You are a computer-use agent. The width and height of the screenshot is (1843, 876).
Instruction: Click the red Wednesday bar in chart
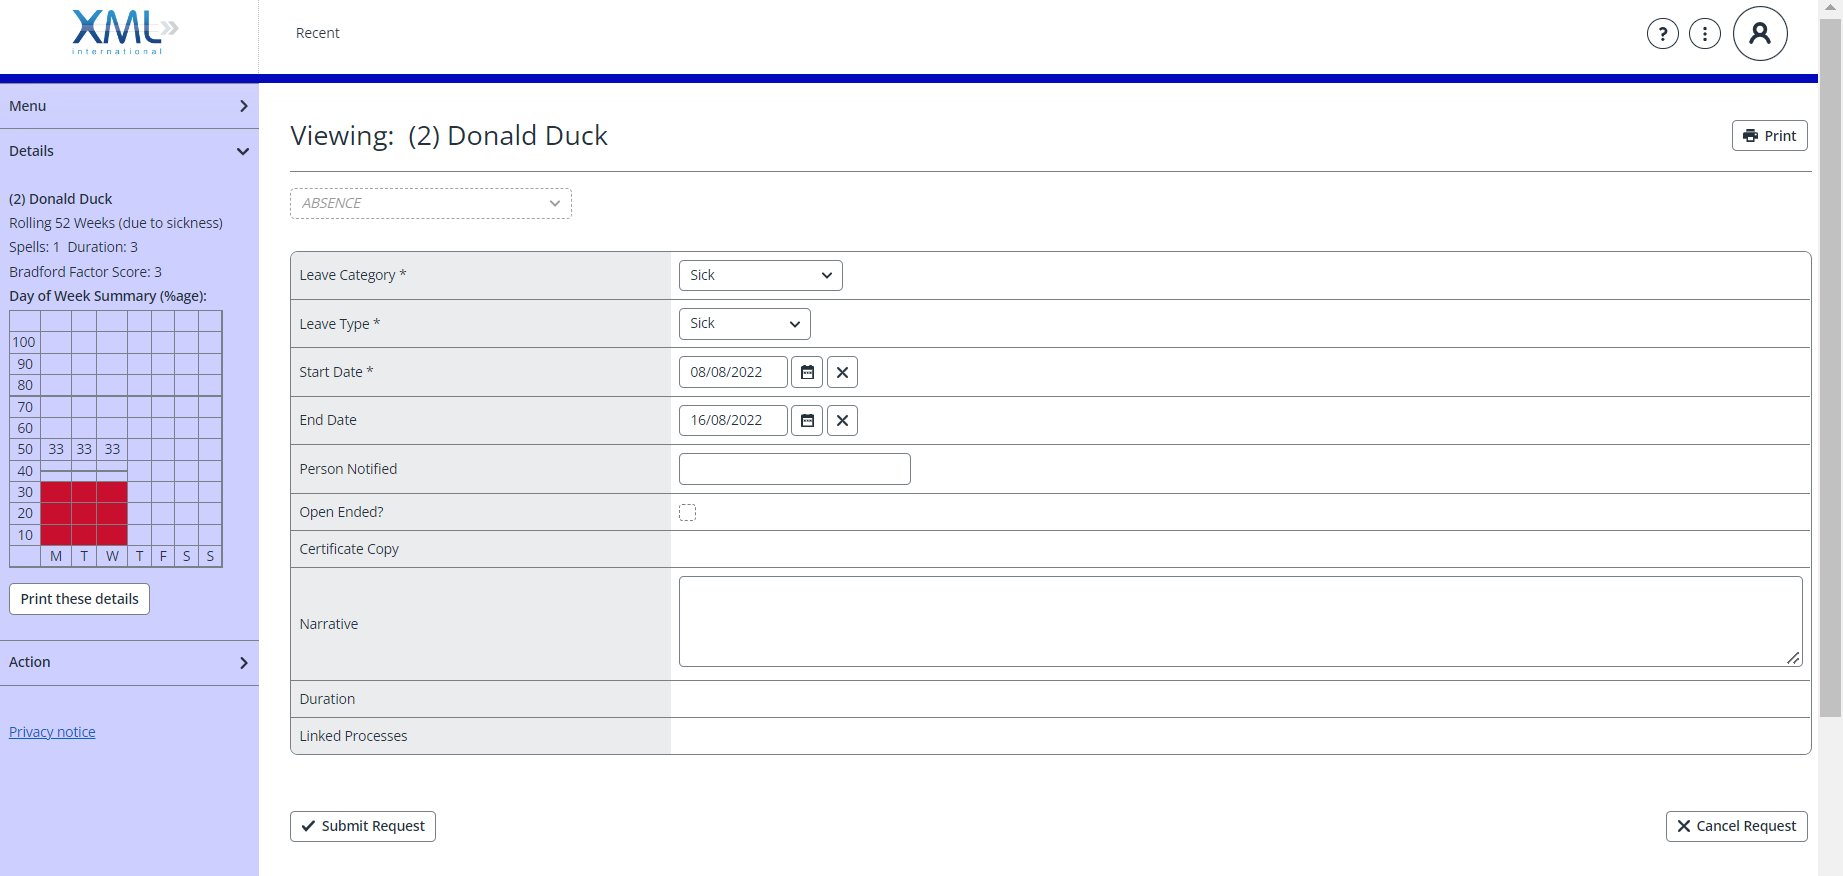coord(112,513)
